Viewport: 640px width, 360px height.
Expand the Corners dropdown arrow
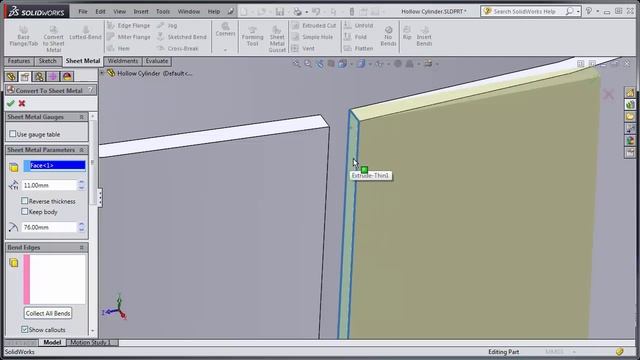click(x=225, y=50)
